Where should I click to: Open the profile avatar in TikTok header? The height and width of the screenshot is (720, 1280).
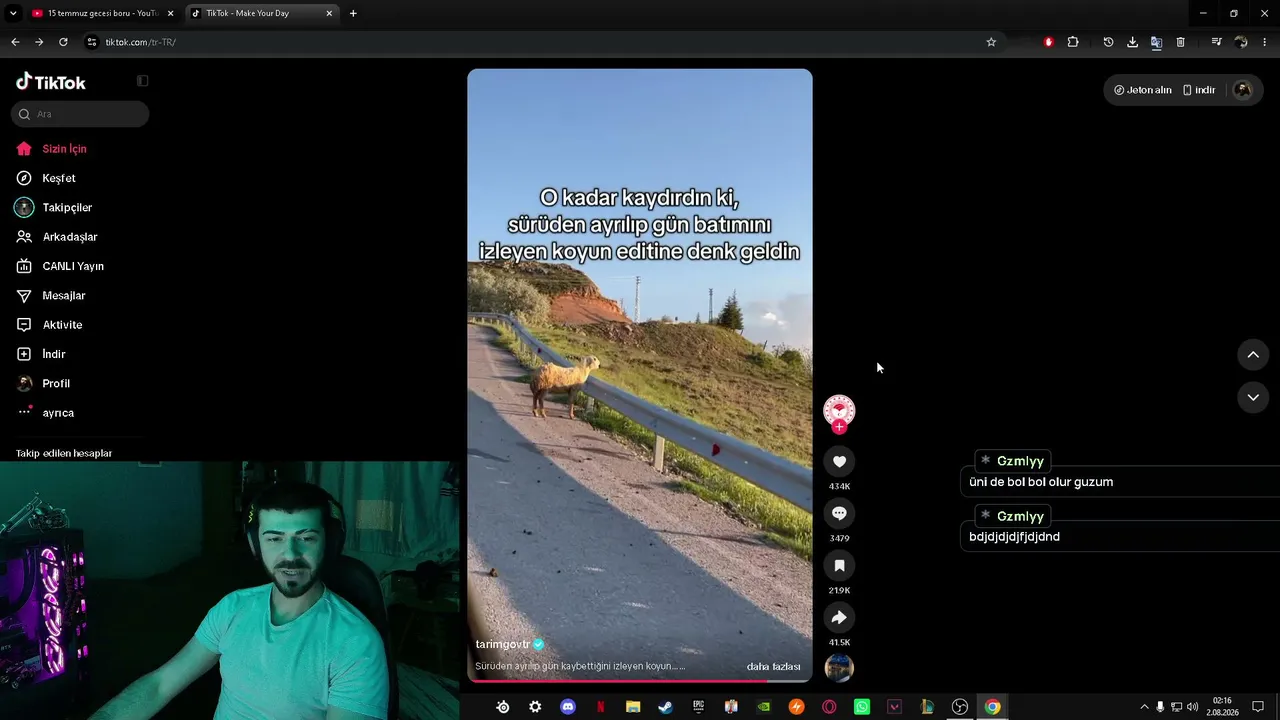click(1243, 90)
